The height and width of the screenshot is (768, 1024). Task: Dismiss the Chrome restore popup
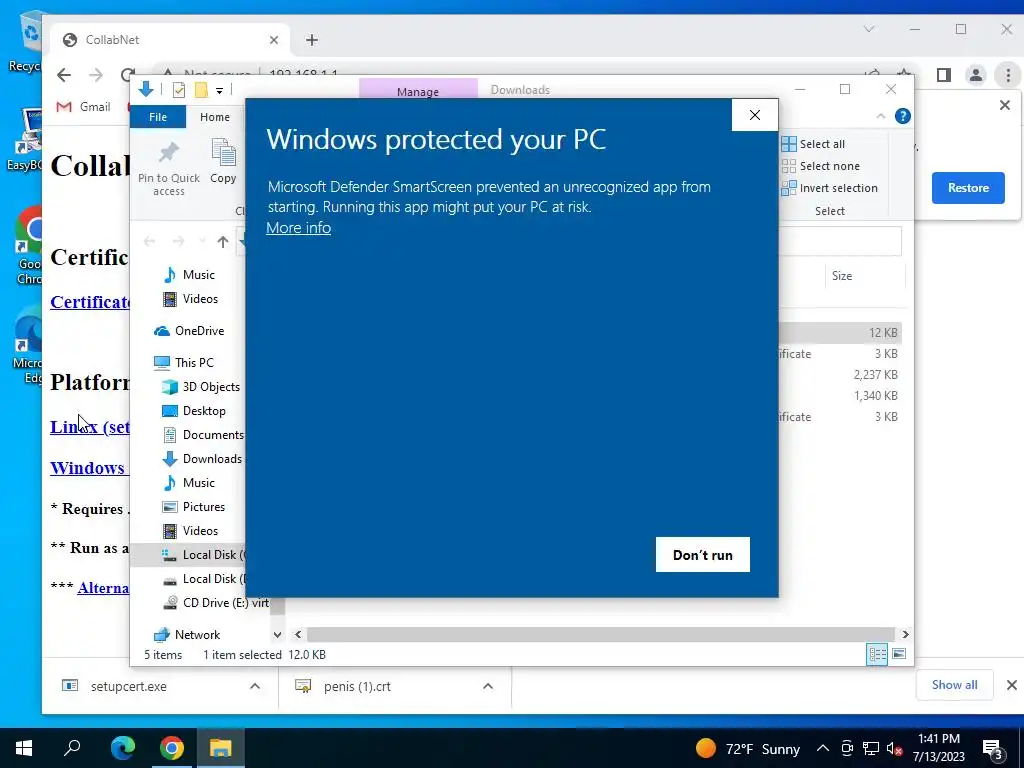pyautogui.click(x=1005, y=105)
